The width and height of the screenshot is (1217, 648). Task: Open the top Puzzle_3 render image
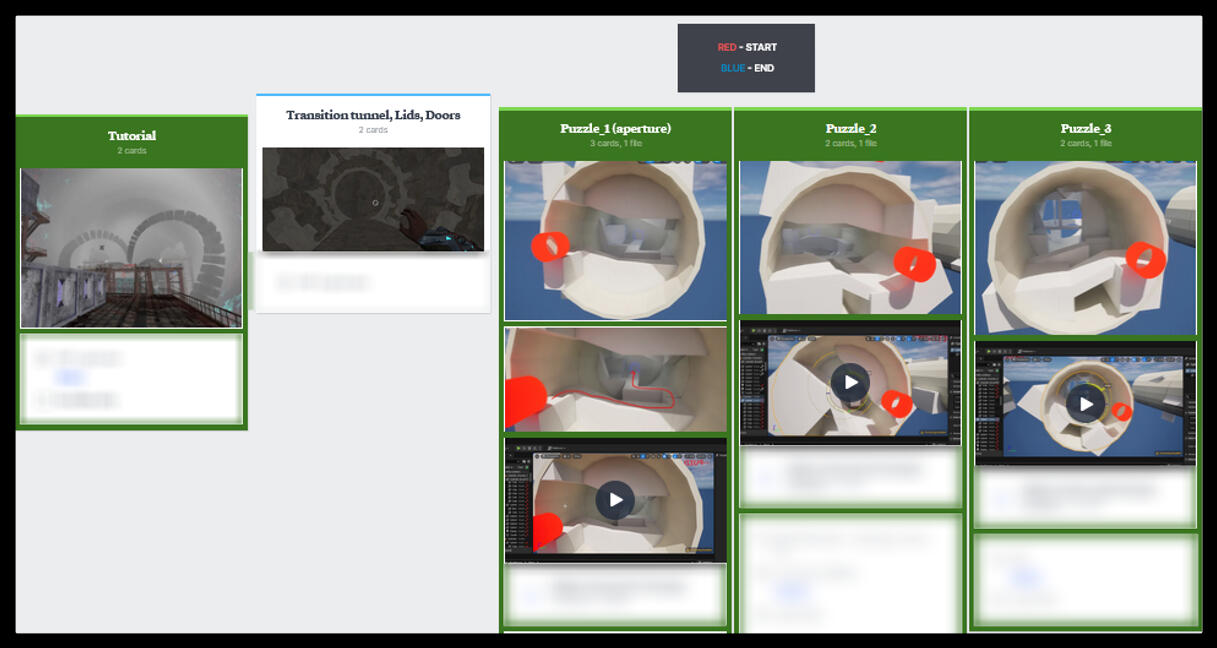(1085, 247)
